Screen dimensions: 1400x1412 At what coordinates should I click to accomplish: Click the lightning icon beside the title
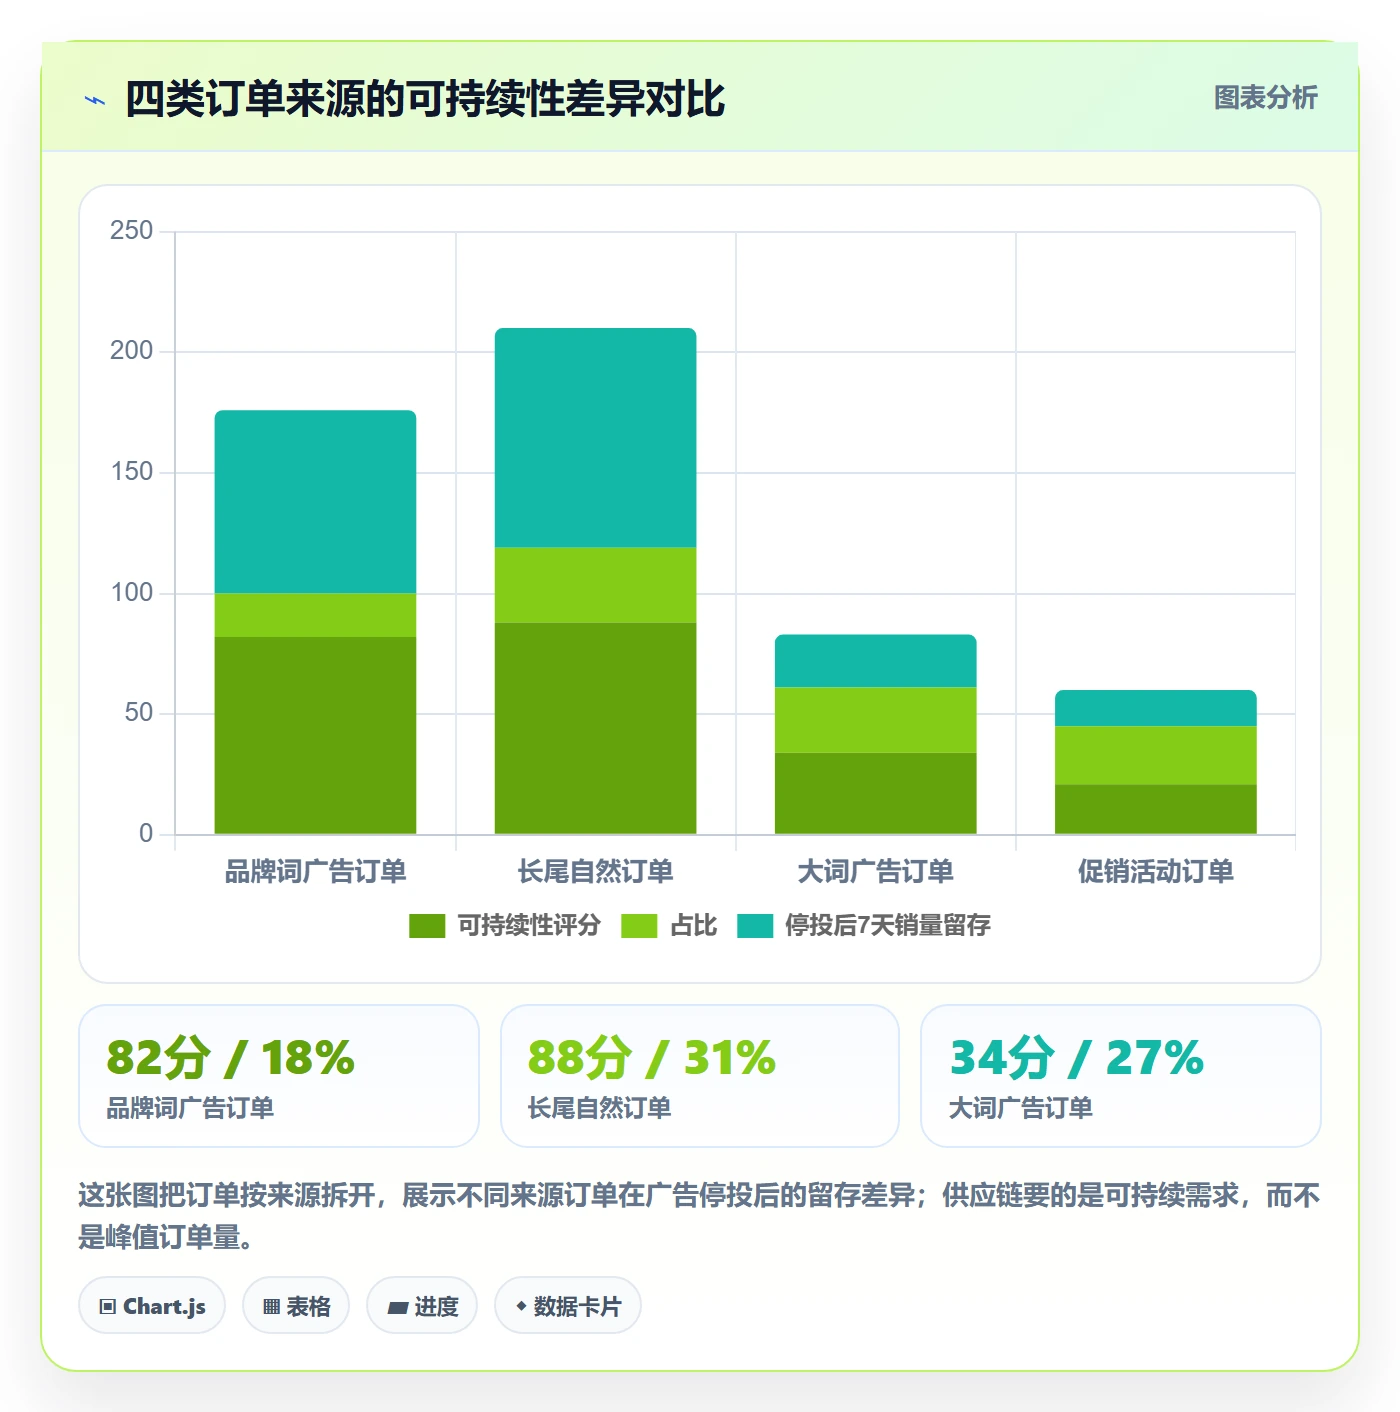coord(95,100)
